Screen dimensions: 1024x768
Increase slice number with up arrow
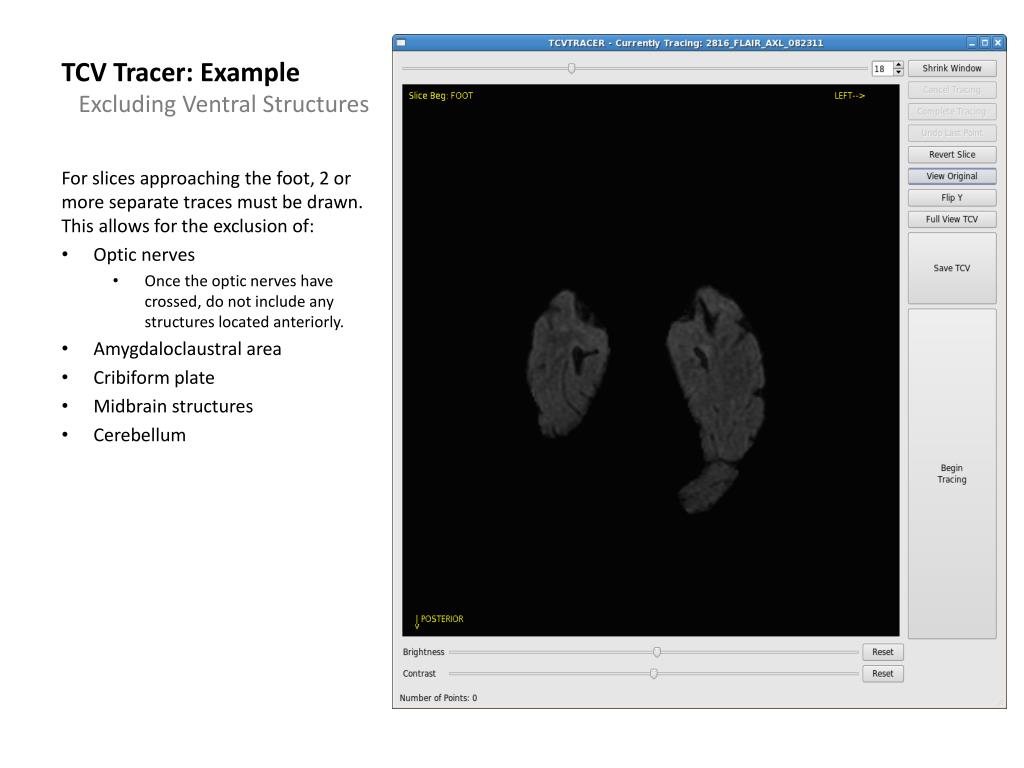tap(899, 65)
